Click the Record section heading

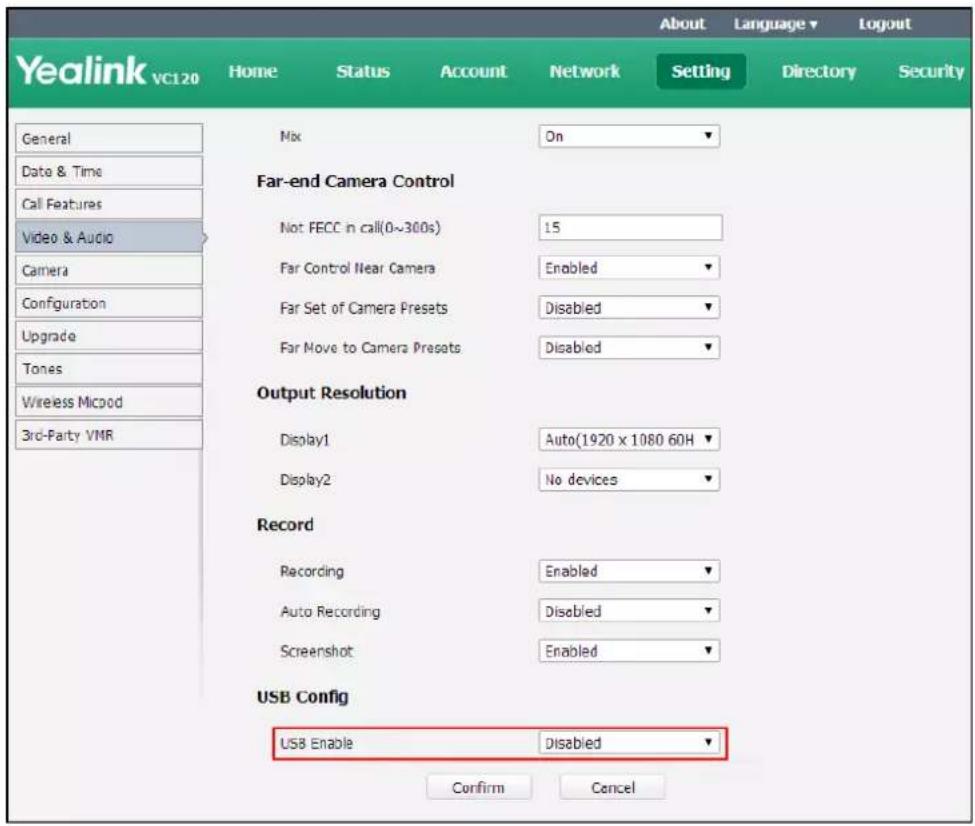285,525
